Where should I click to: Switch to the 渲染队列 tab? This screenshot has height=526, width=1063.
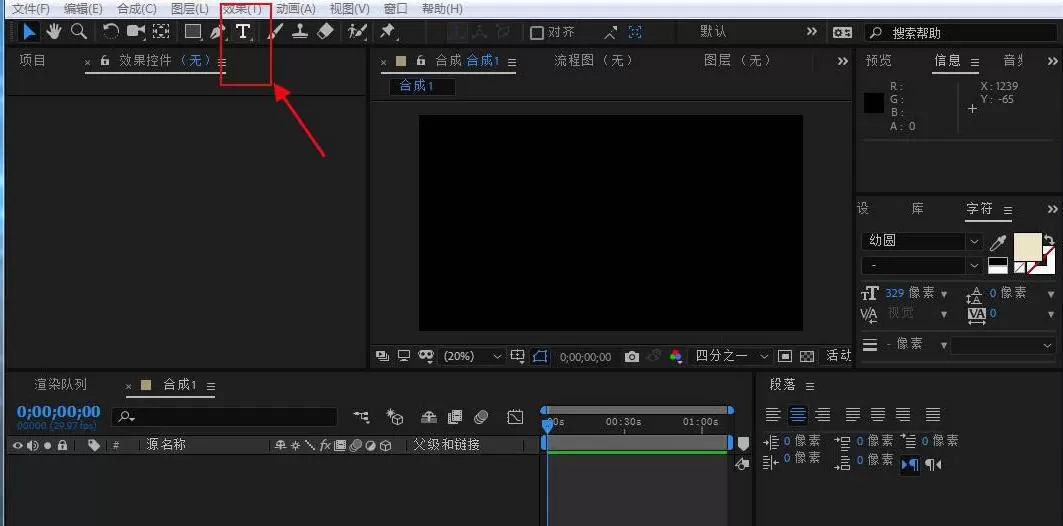[x=60, y=384]
